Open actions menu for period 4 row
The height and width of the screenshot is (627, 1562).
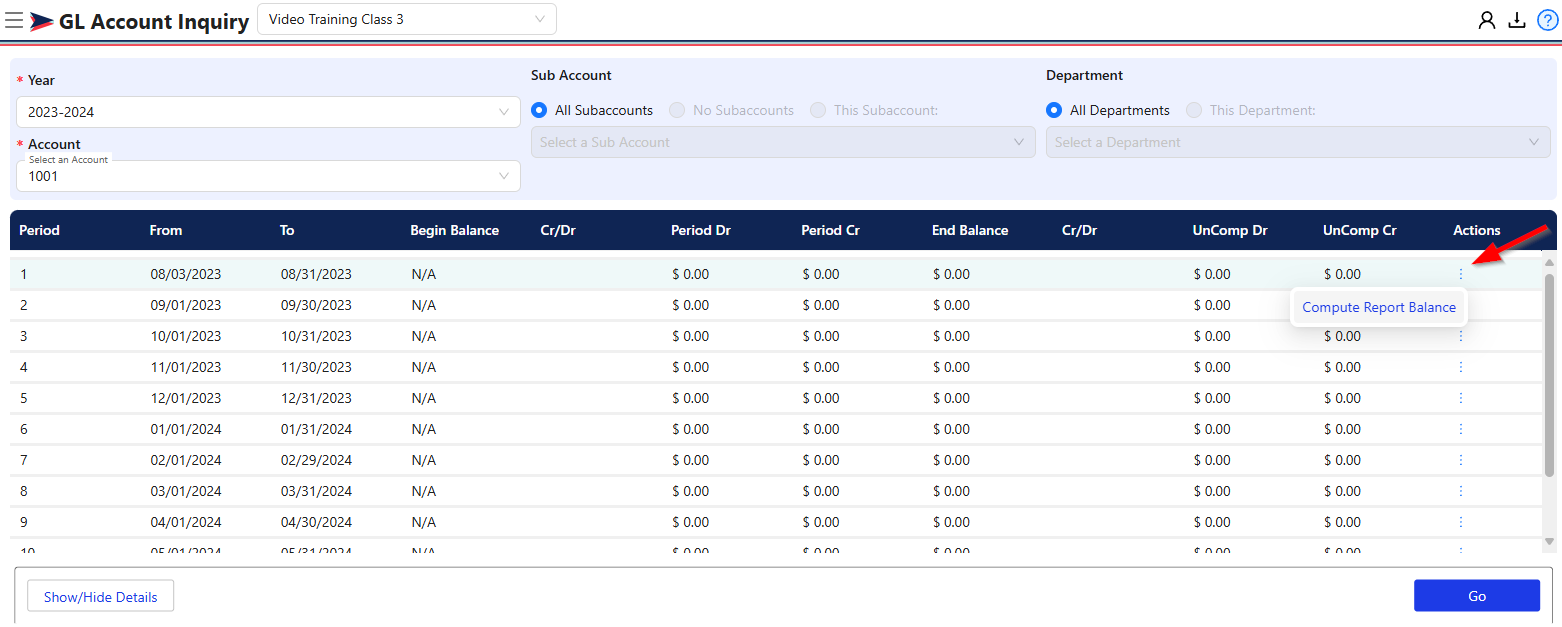[1461, 367]
